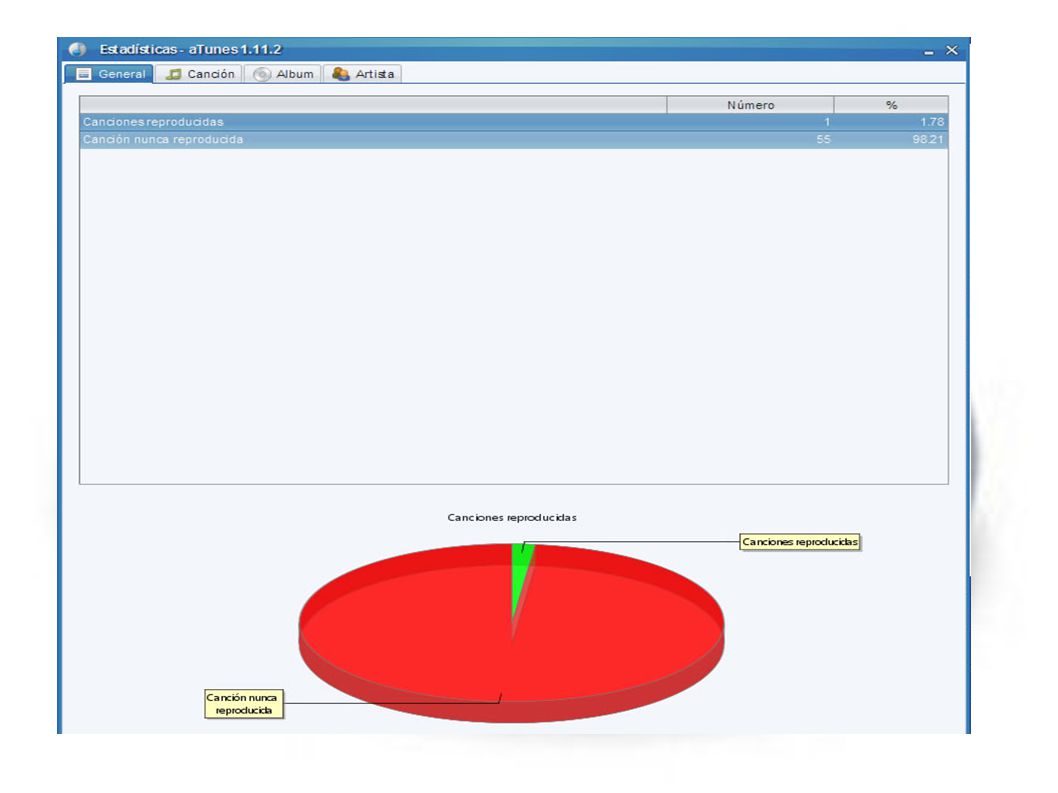Select the Canciones reproducidas row

pos(513,122)
